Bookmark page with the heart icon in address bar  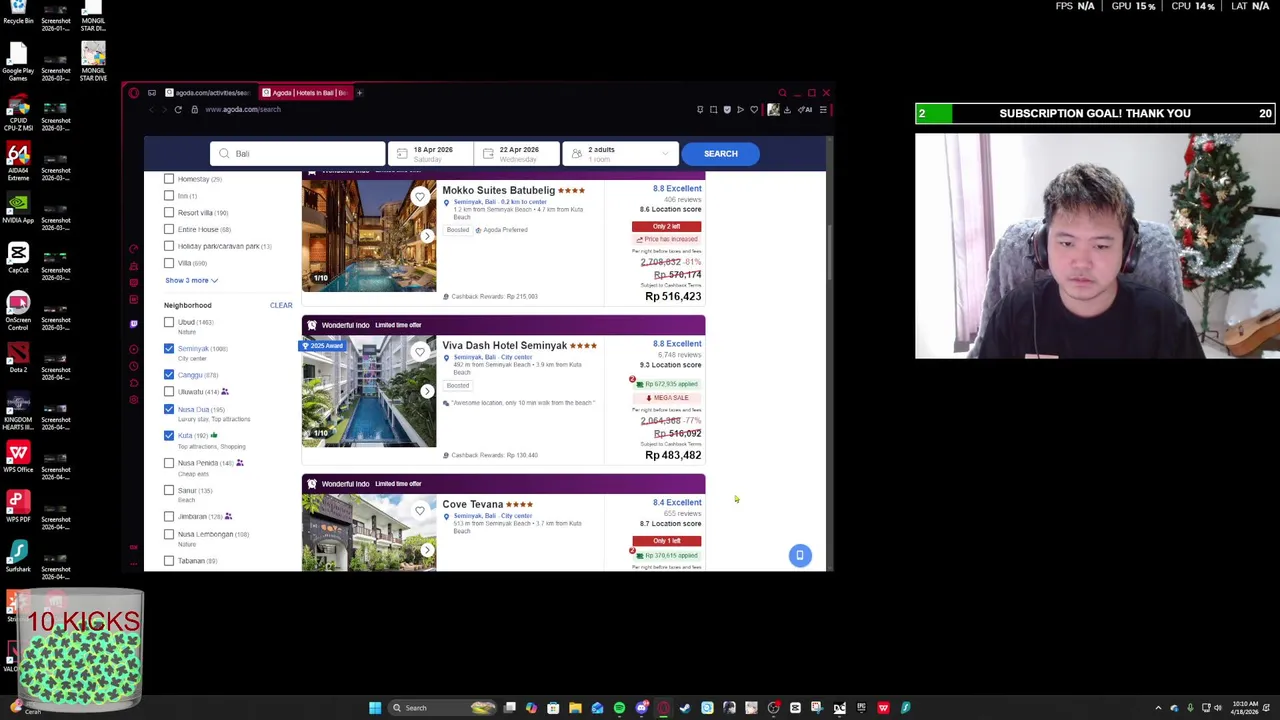(754, 110)
